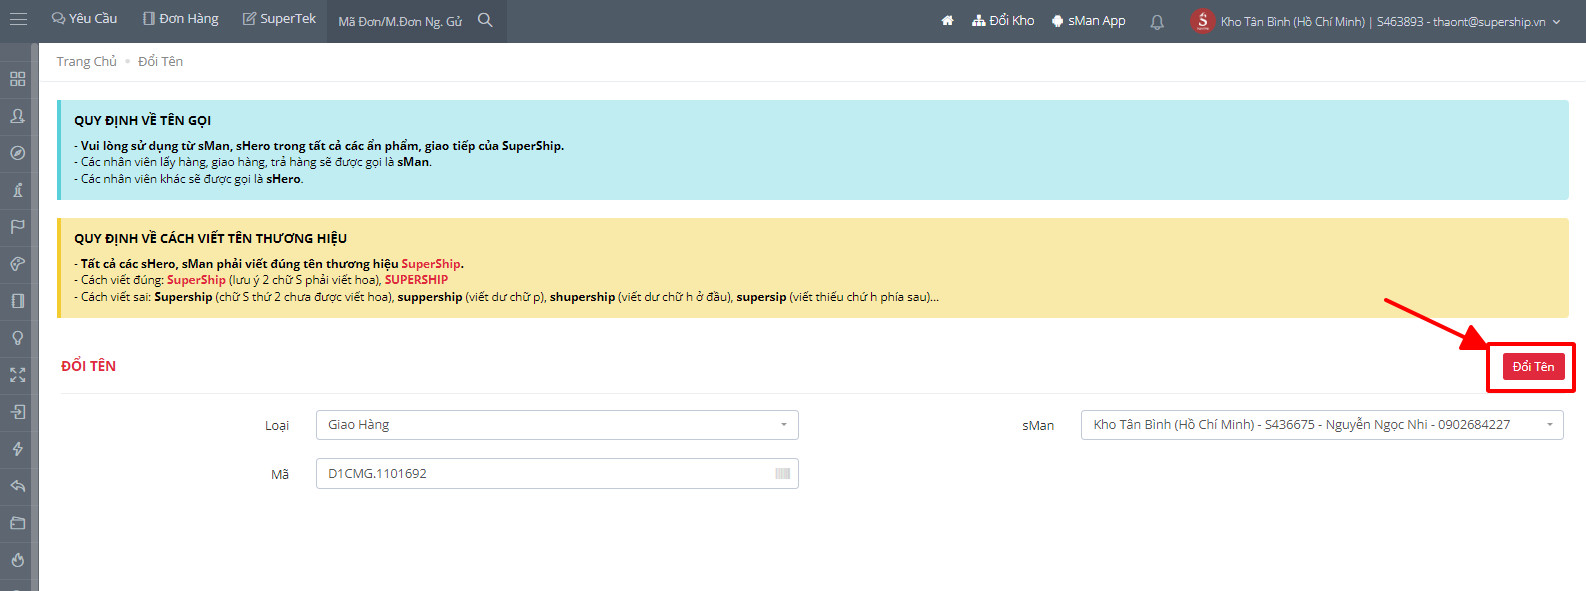The image size is (1586, 591).
Task: Open Đổi Kho in top bar
Action: (1003, 20)
